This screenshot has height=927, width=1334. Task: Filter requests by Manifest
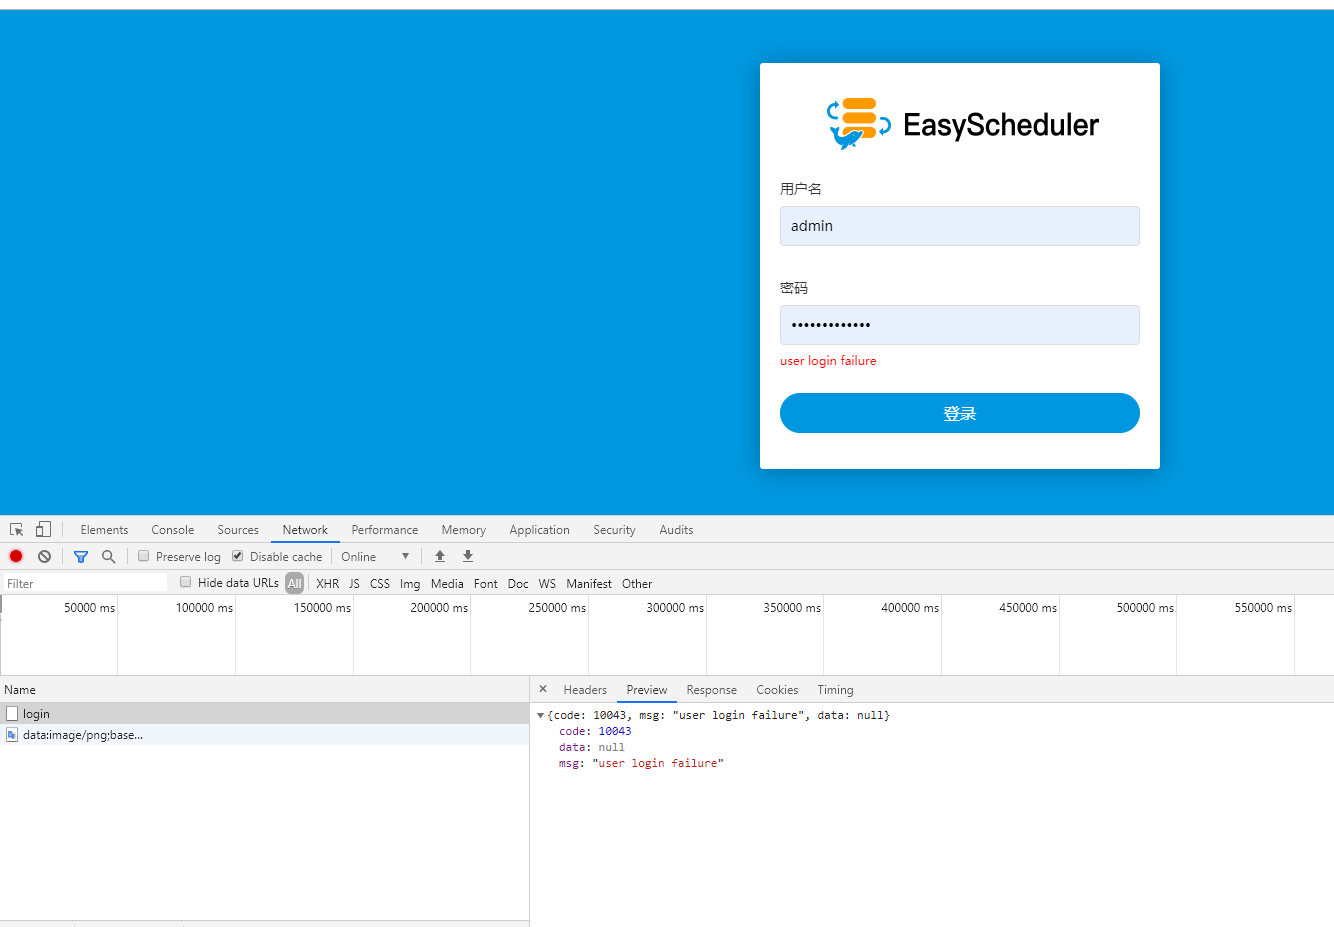(x=589, y=584)
